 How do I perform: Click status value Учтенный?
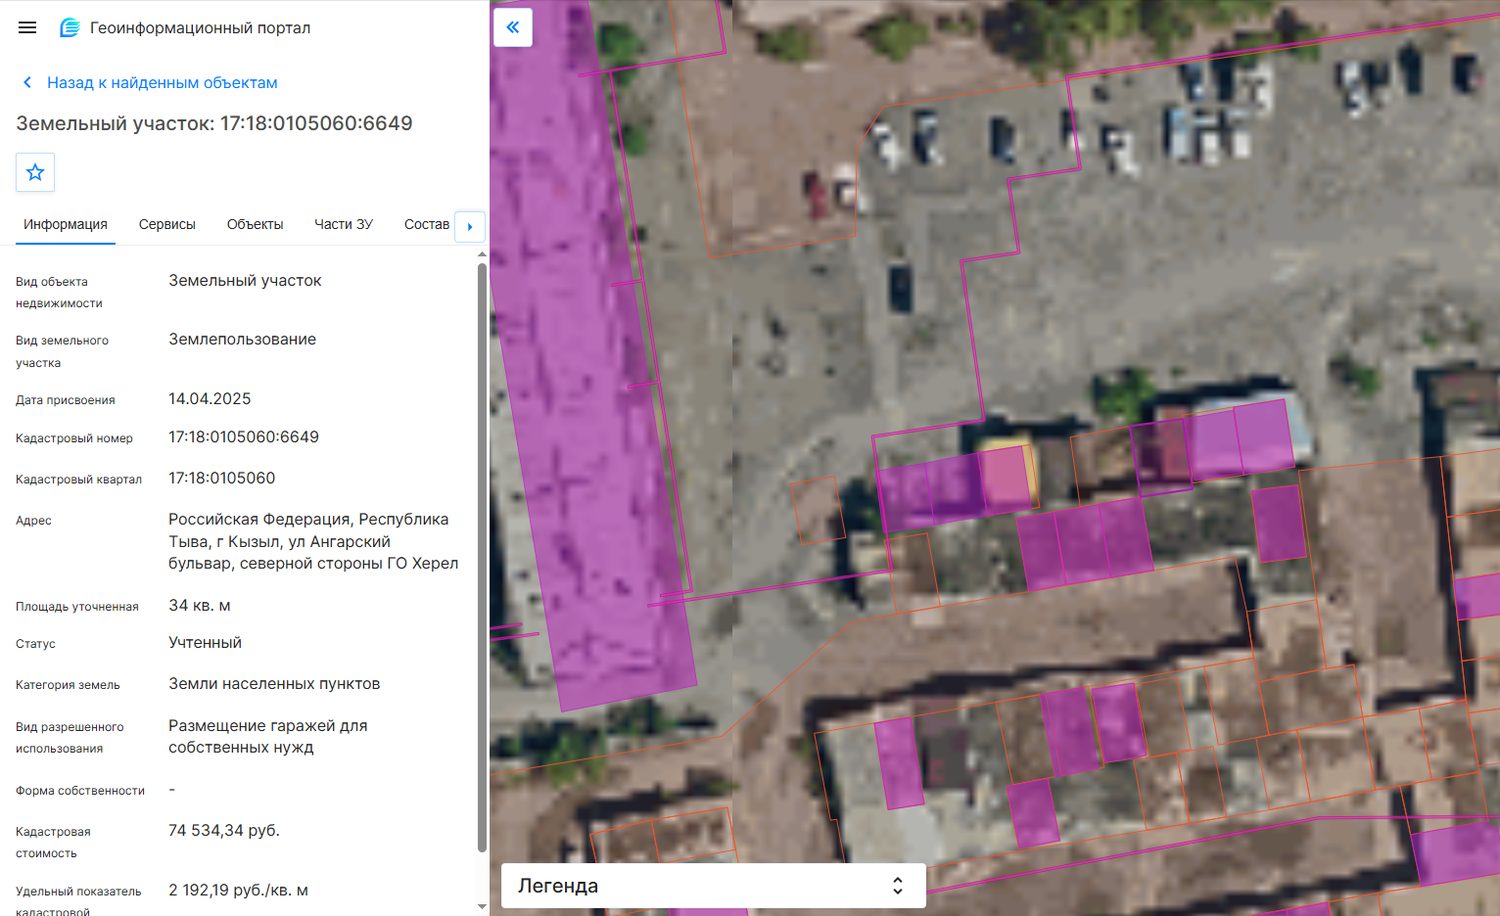[205, 643]
